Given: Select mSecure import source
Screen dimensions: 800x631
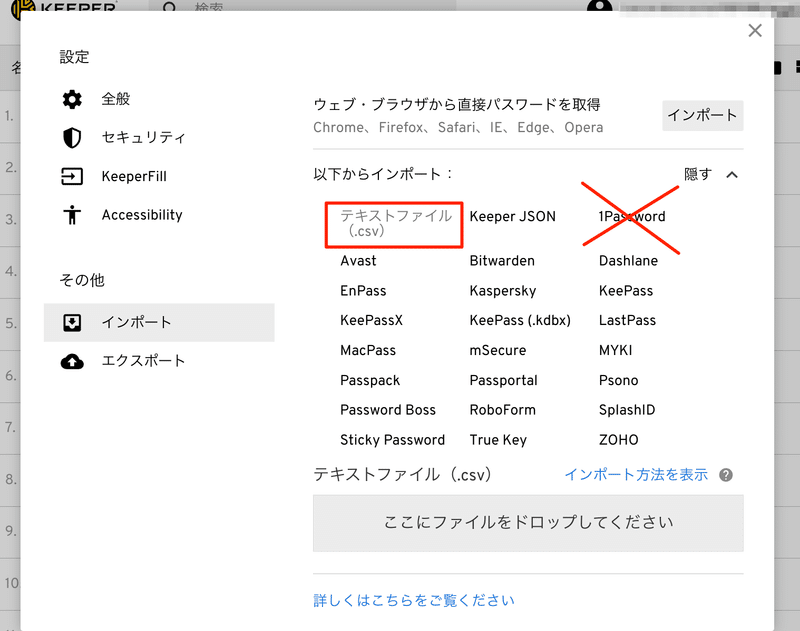Looking at the screenshot, I should pos(497,351).
